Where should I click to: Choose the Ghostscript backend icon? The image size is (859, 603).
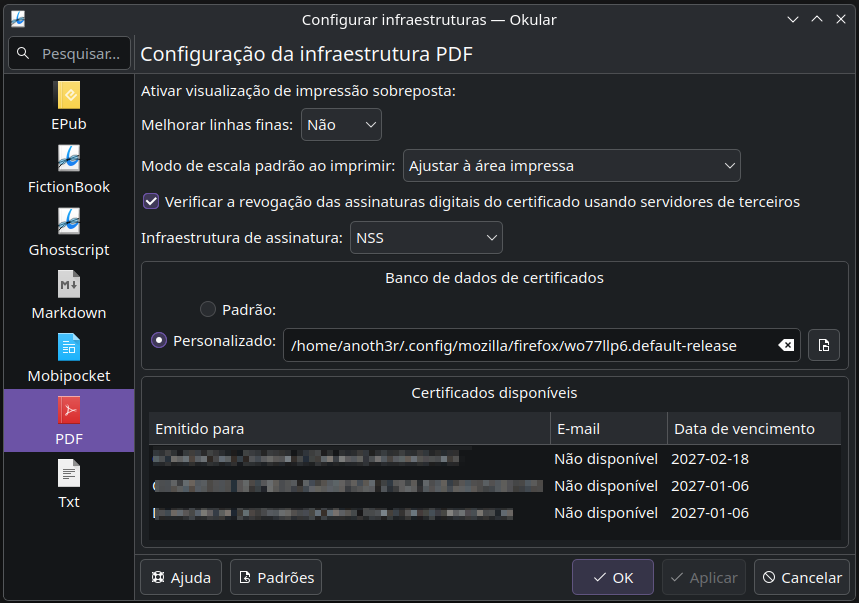coord(68,221)
